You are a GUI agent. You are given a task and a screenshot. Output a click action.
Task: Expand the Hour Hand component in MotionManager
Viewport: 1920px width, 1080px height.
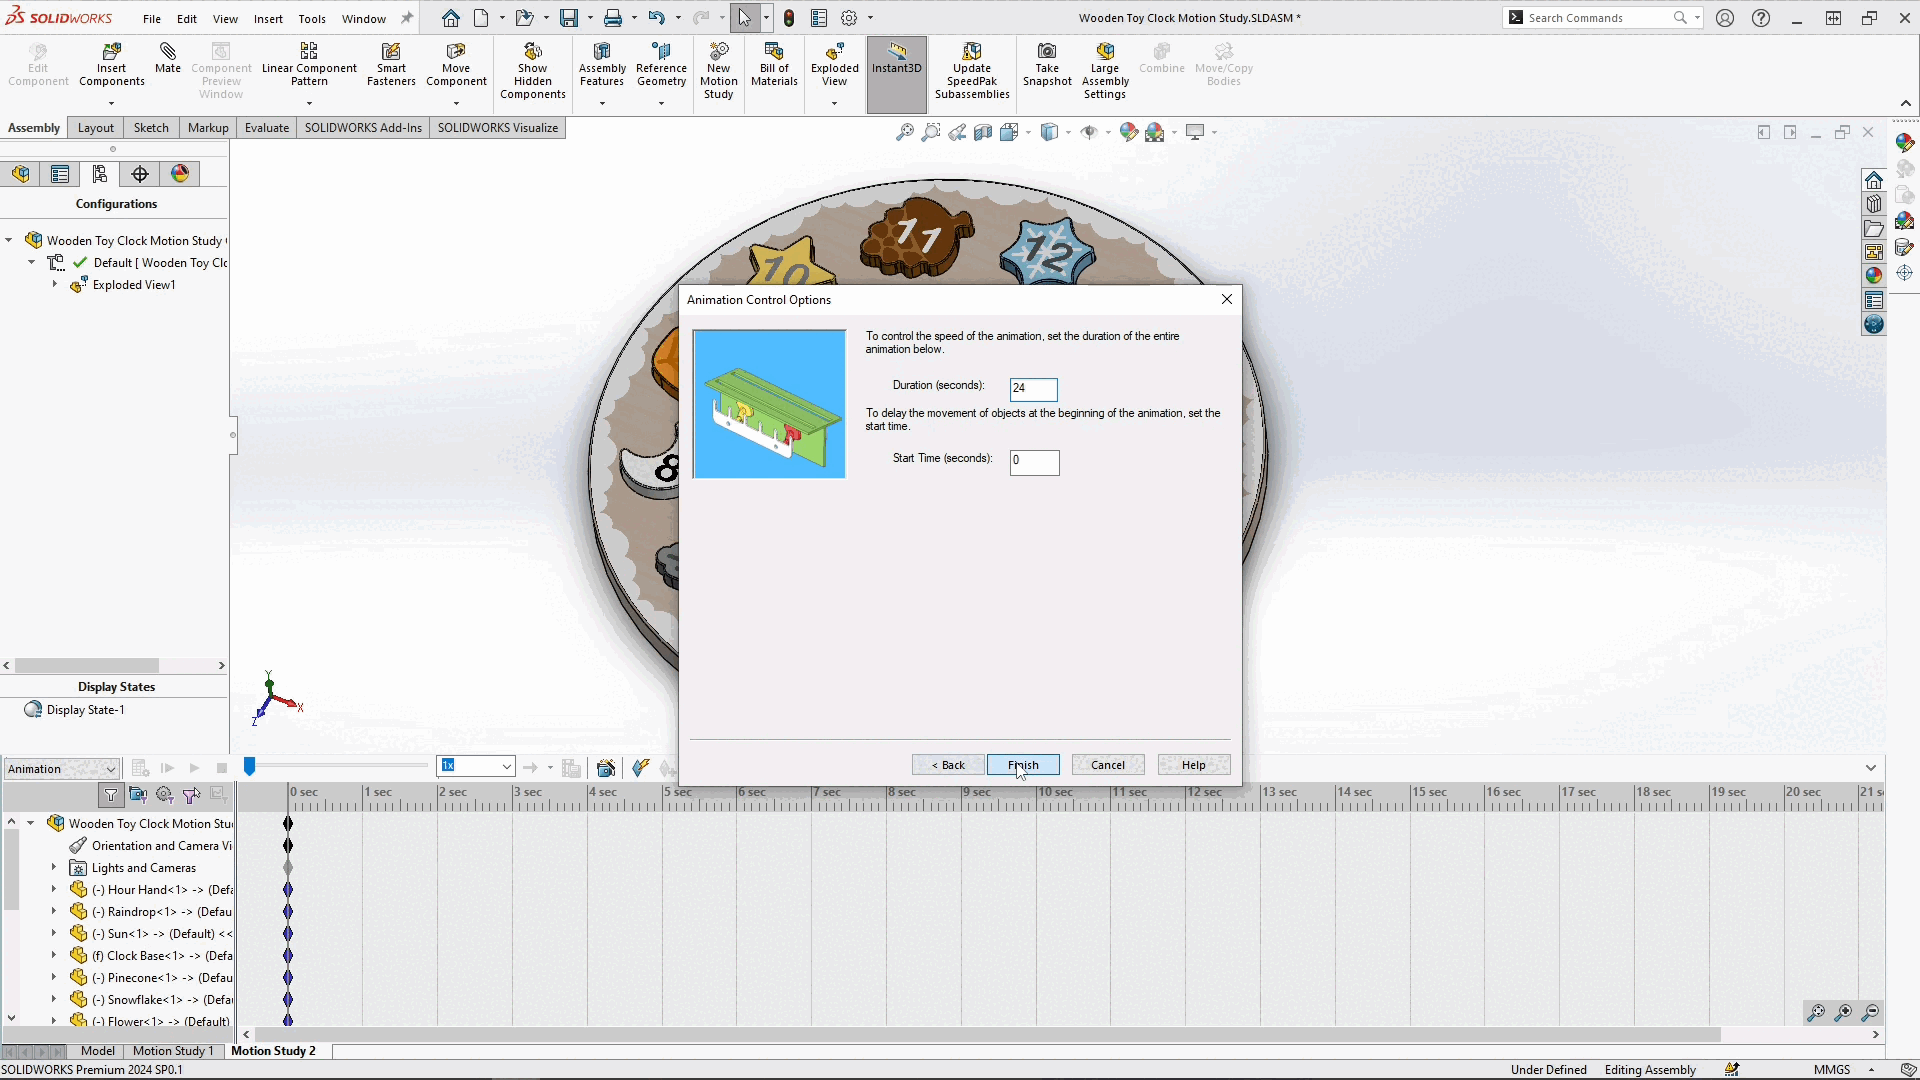pyautogui.click(x=53, y=889)
